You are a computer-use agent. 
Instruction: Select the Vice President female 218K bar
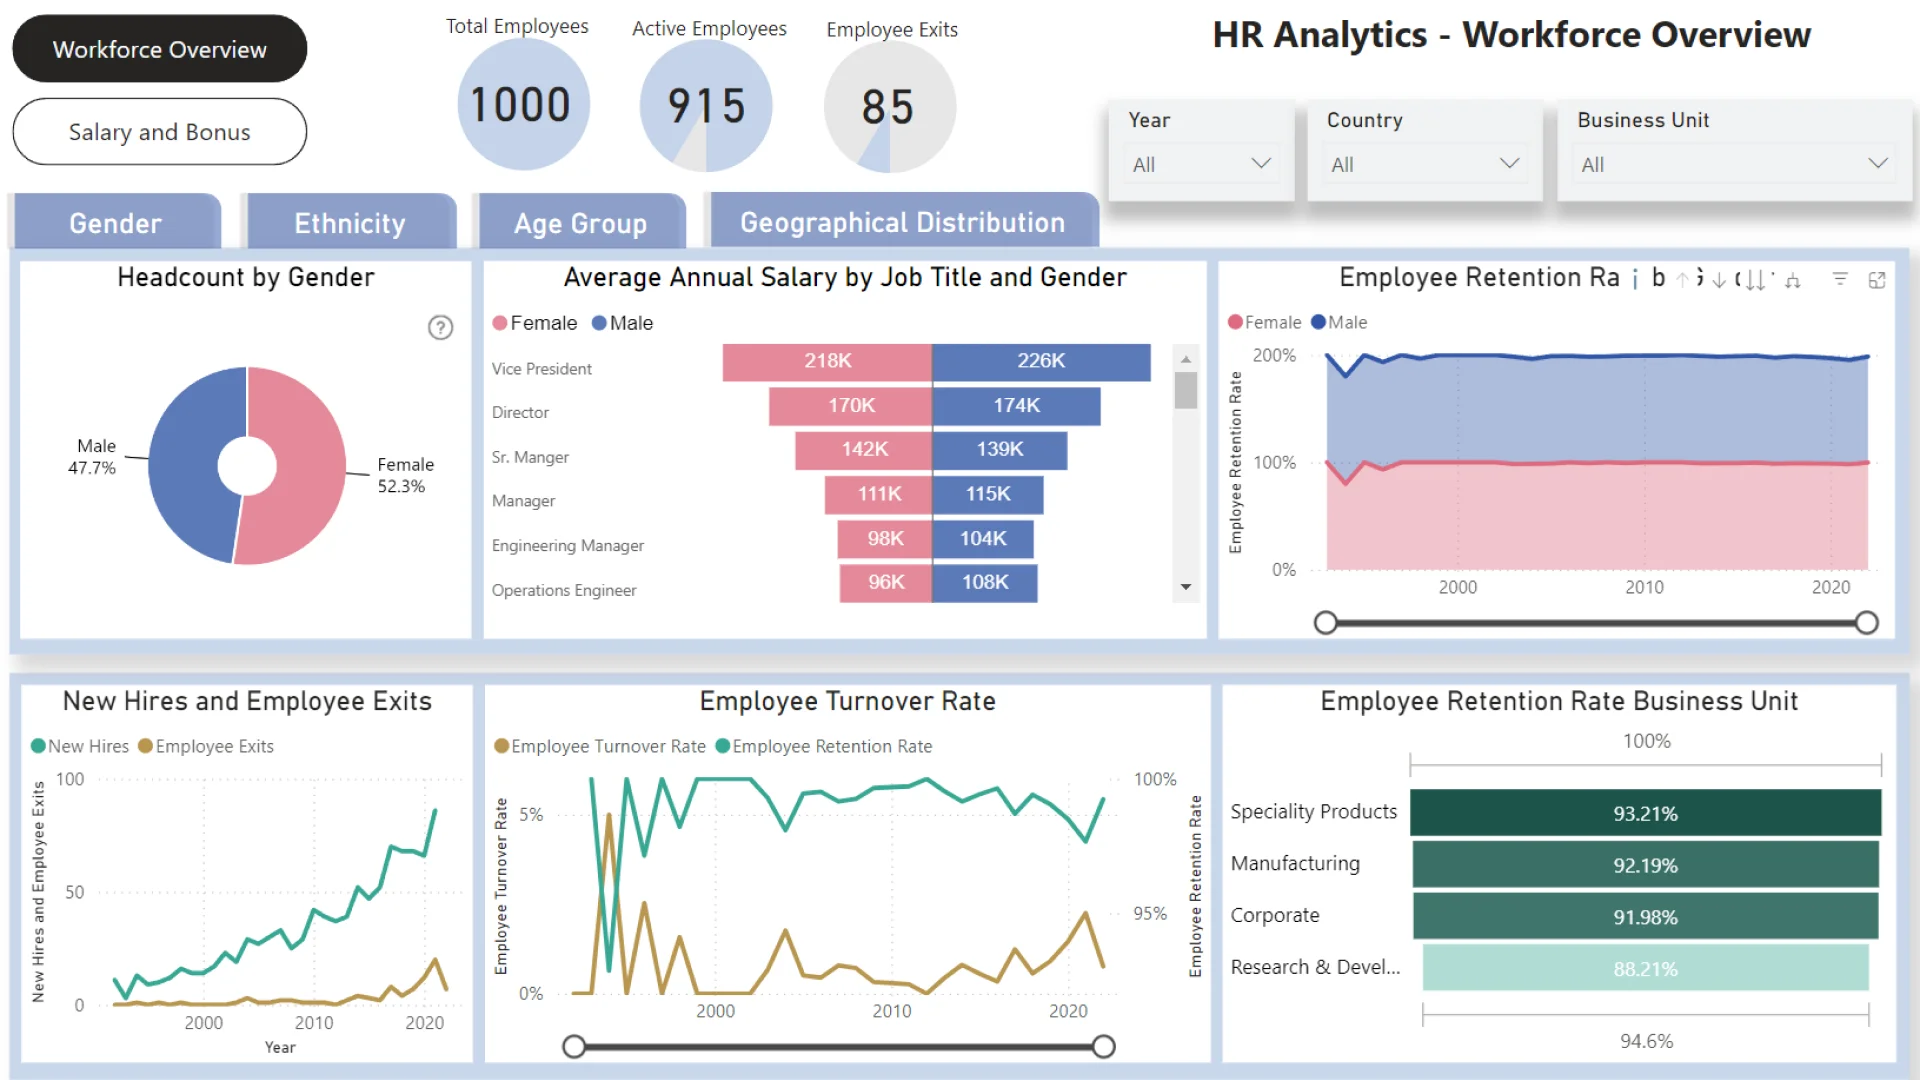click(x=827, y=362)
